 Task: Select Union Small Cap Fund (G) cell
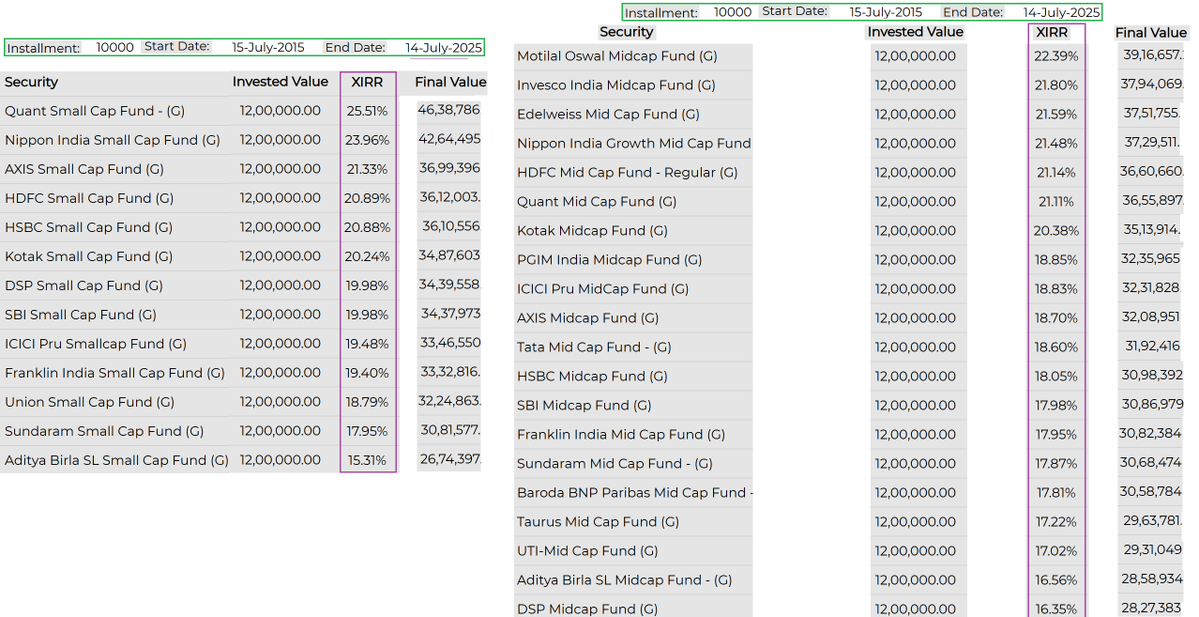tap(89, 401)
